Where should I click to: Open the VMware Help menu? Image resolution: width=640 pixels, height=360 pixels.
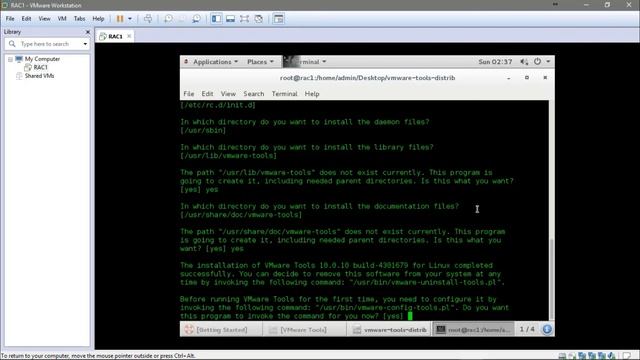point(98,19)
